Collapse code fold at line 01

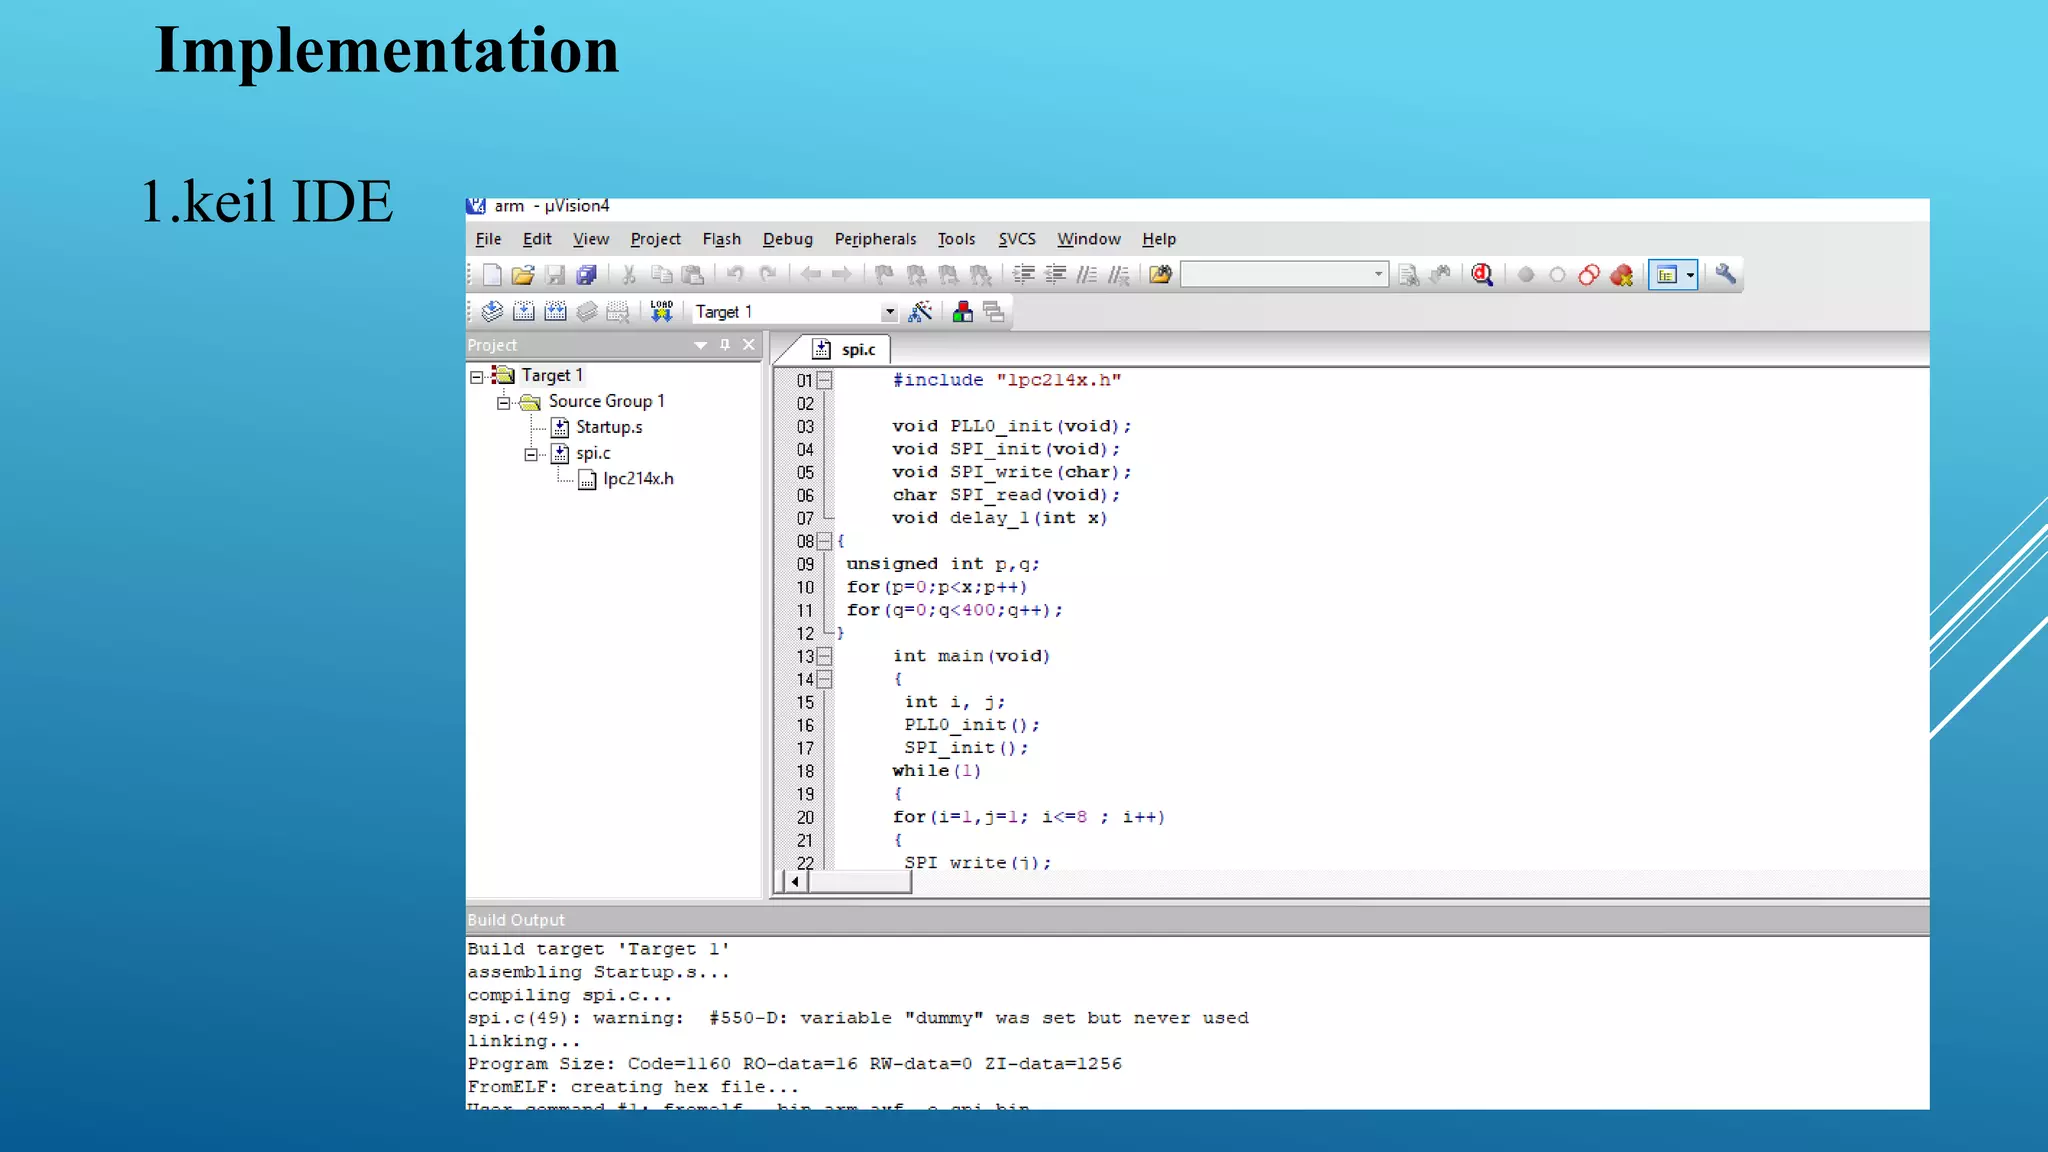coord(824,381)
